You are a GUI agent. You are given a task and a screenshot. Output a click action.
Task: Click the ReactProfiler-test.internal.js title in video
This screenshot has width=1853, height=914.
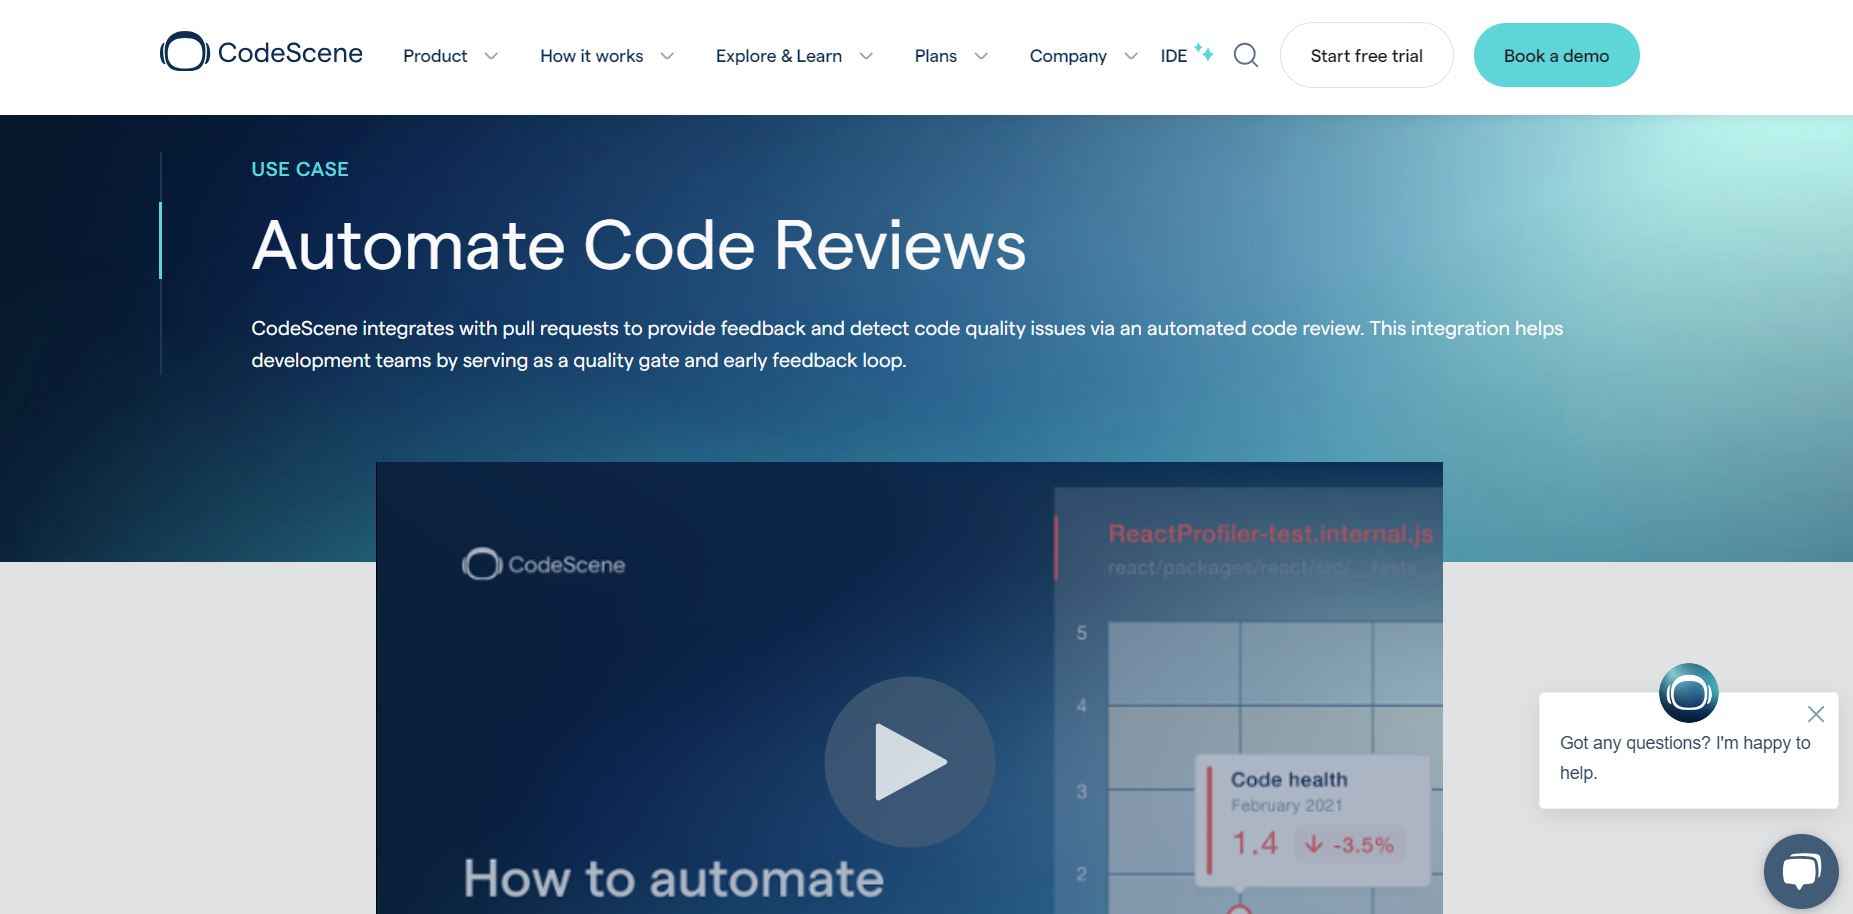pyautogui.click(x=1270, y=534)
